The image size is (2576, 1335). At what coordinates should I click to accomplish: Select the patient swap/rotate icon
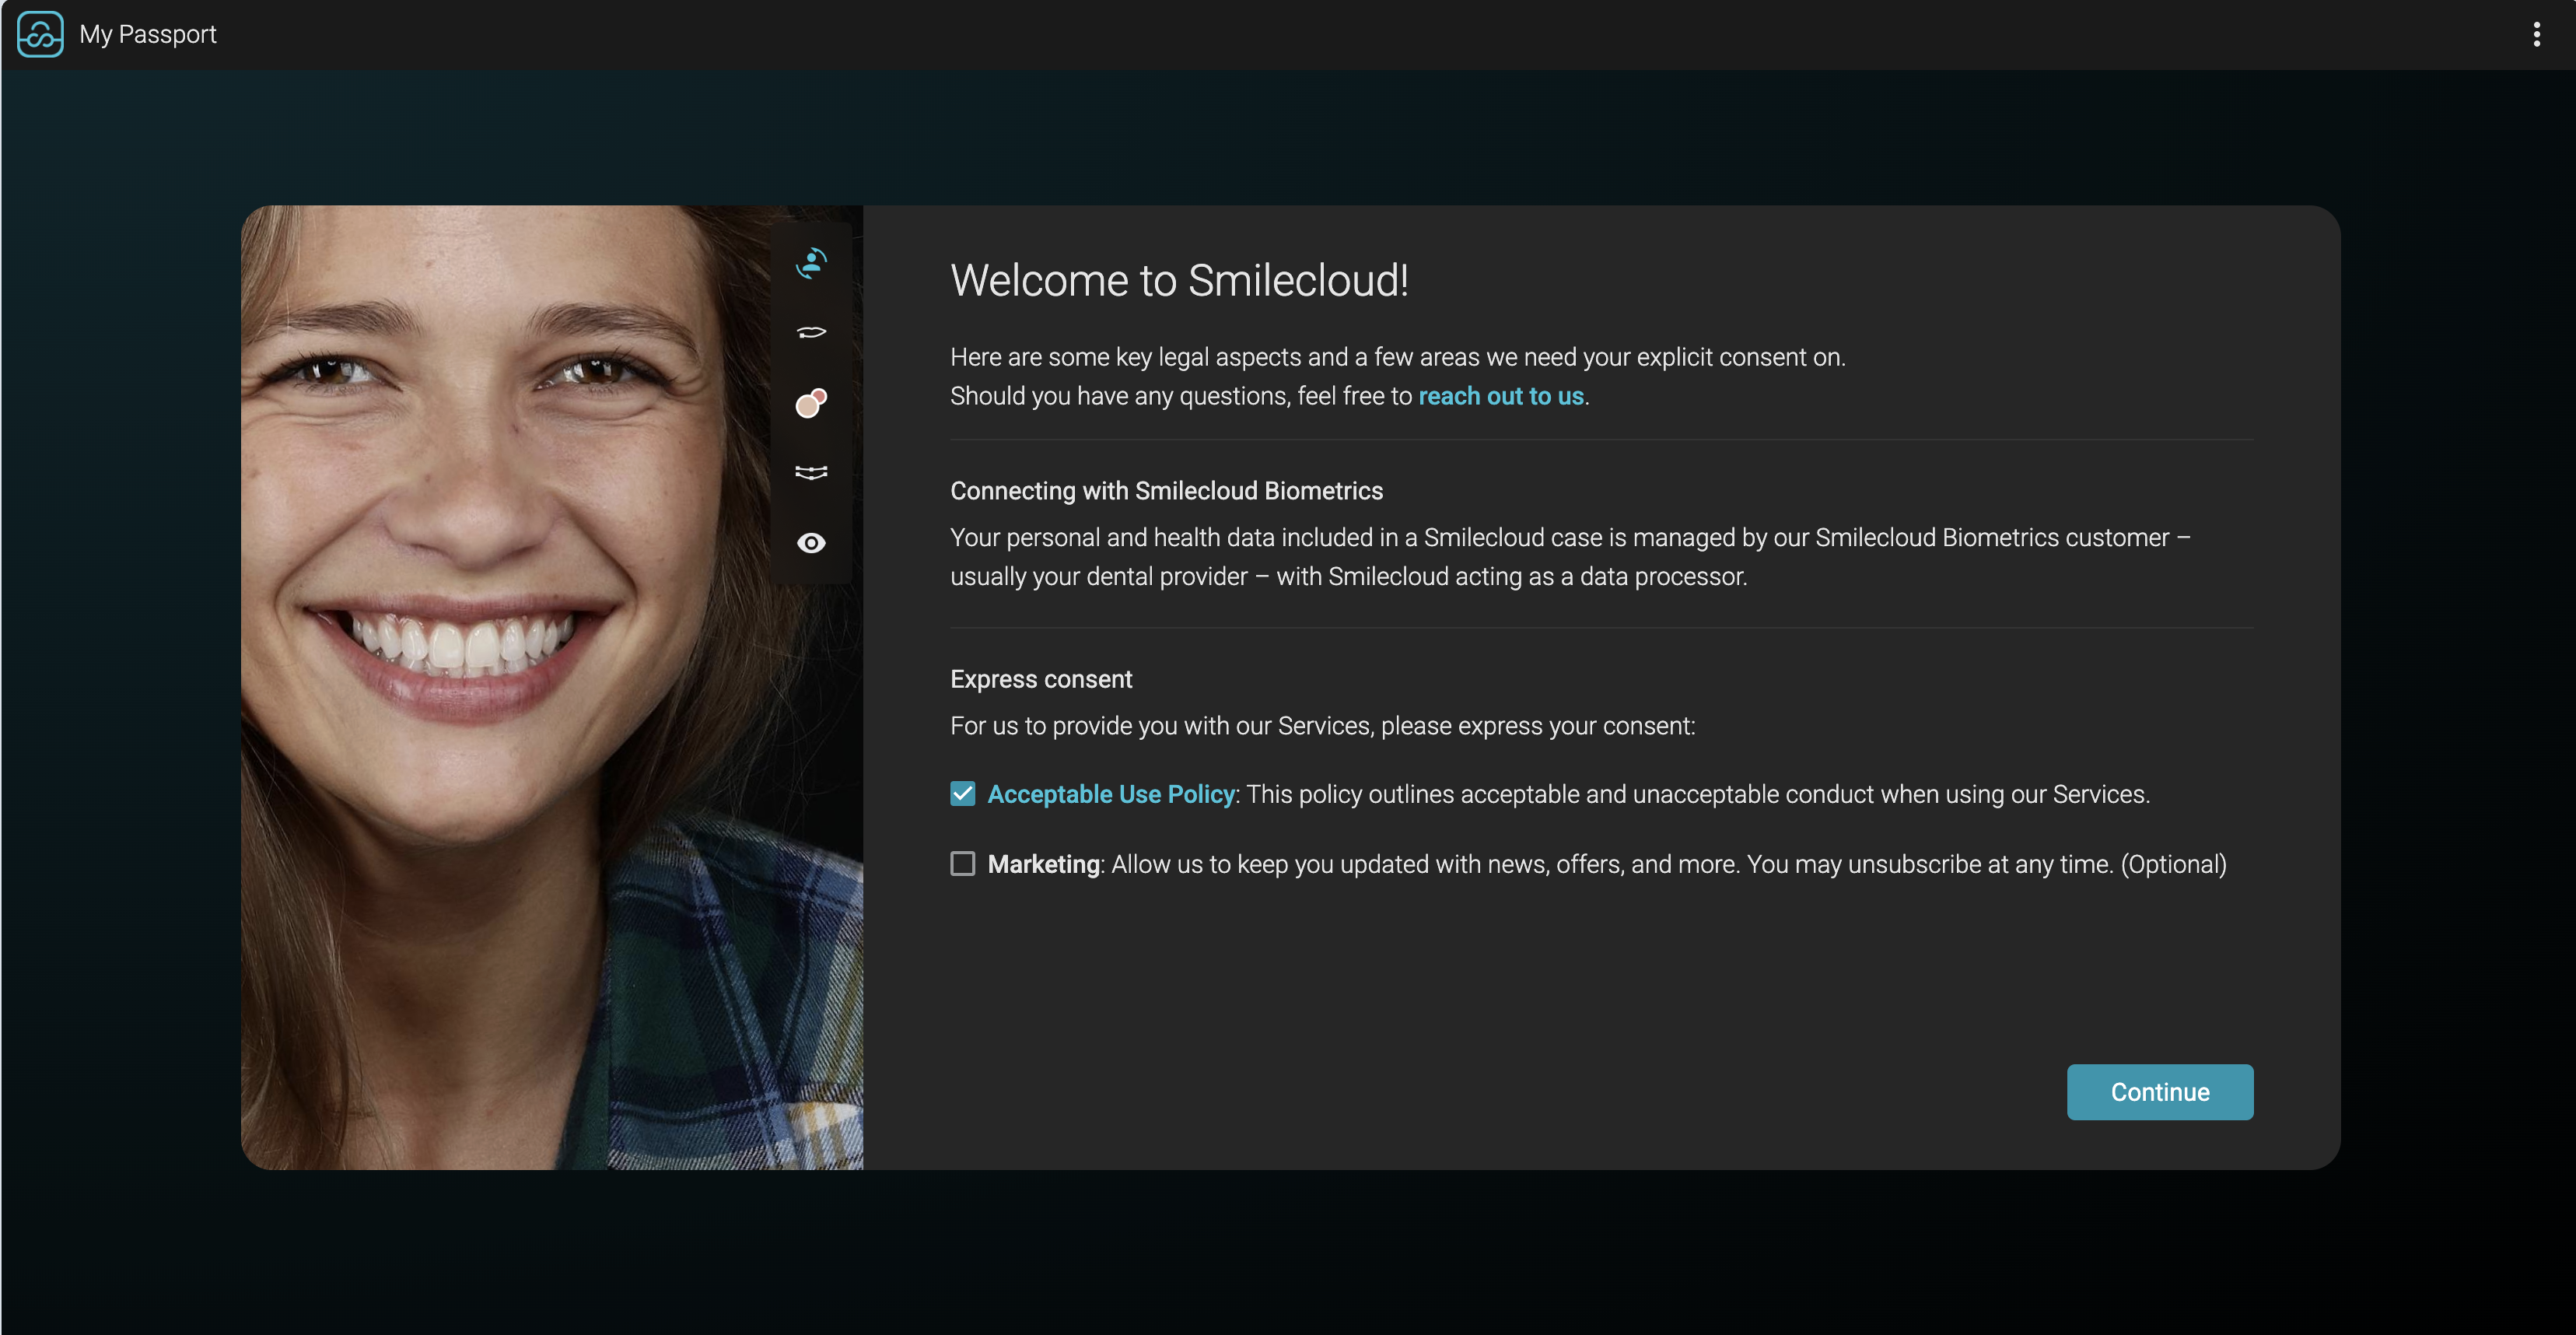811,263
